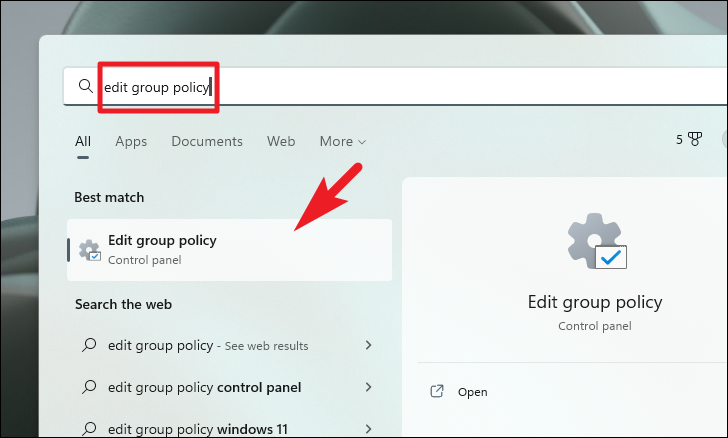Expand arrow for 'edit group policy control panel'
The height and width of the screenshot is (438, 728).
[368, 387]
